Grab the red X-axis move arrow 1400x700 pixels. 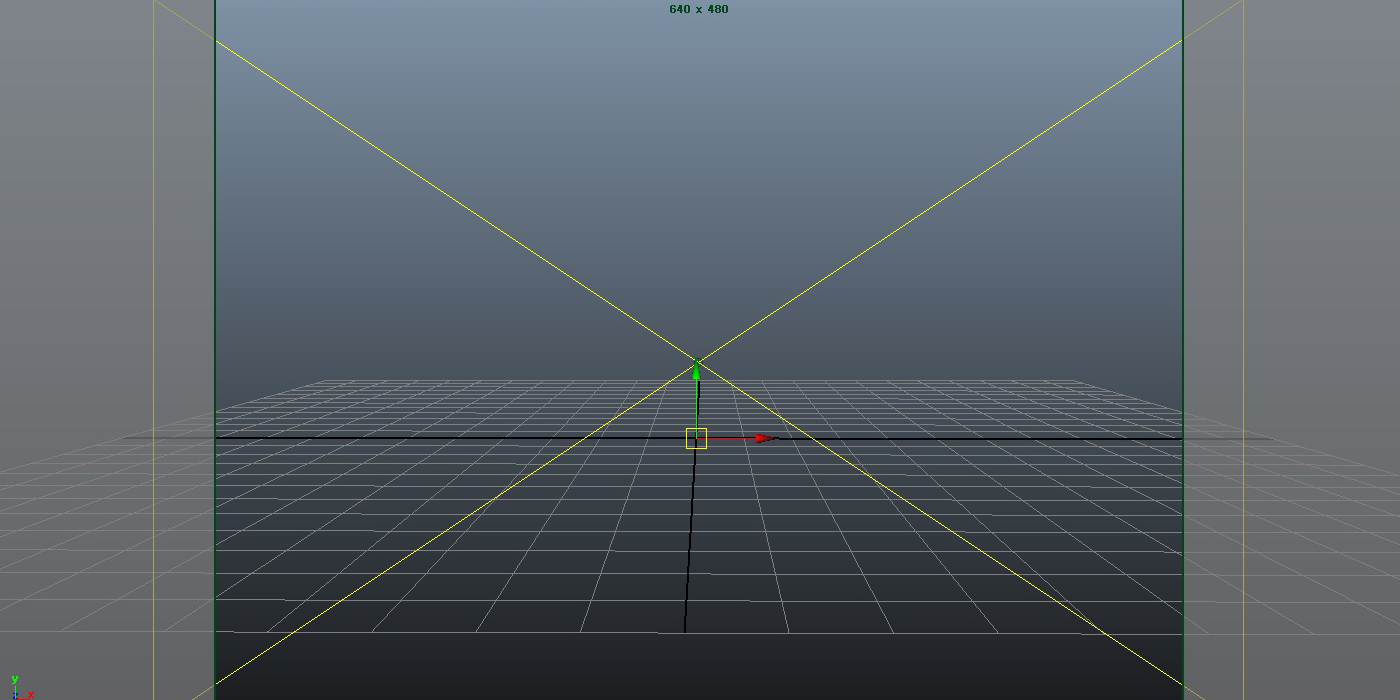tap(765, 438)
